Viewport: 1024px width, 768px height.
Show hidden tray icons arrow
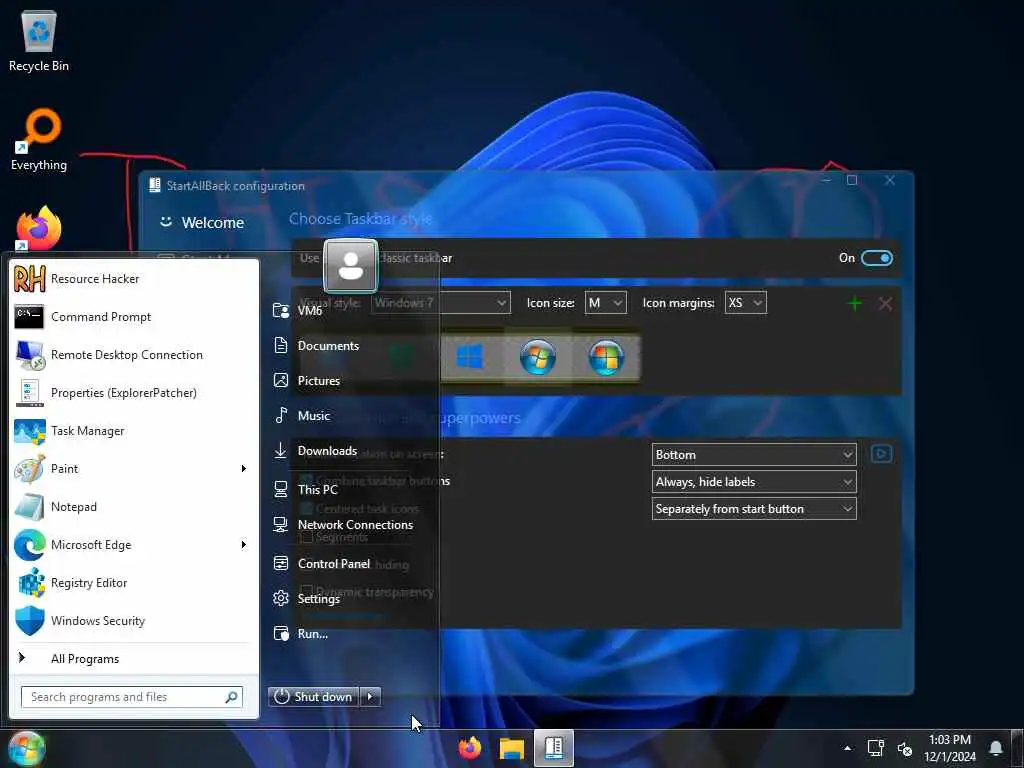coord(847,748)
